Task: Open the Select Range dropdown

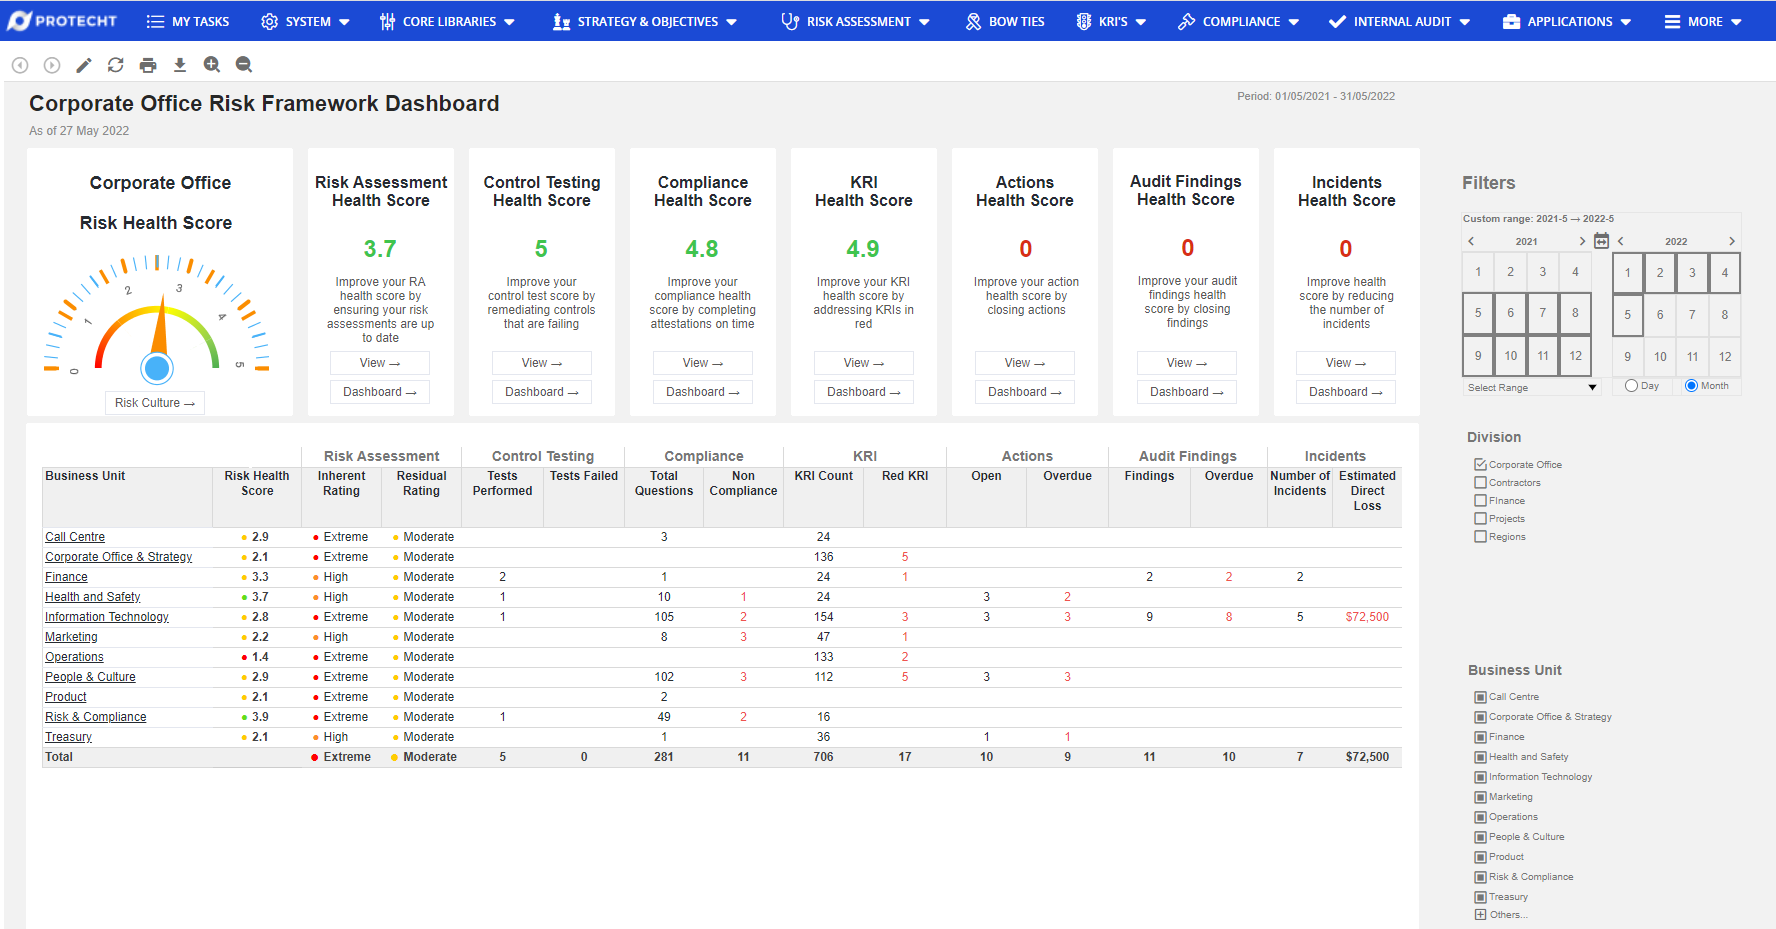Action: tap(1530, 387)
